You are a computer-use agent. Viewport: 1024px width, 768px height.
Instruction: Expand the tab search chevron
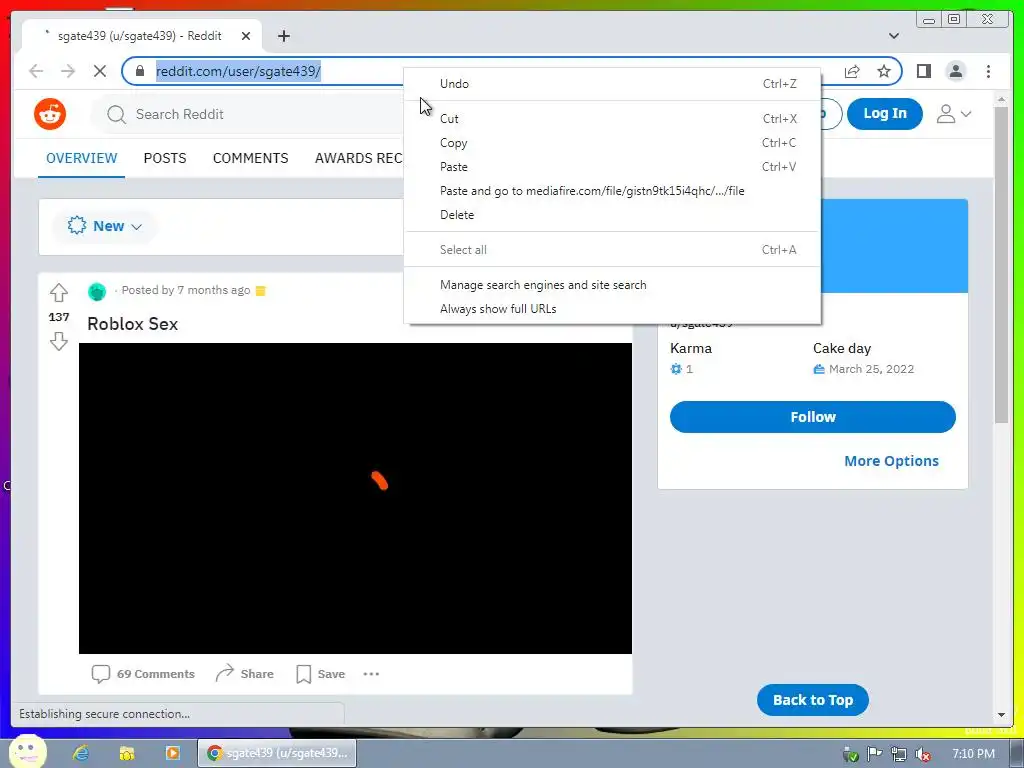(x=893, y=36)
